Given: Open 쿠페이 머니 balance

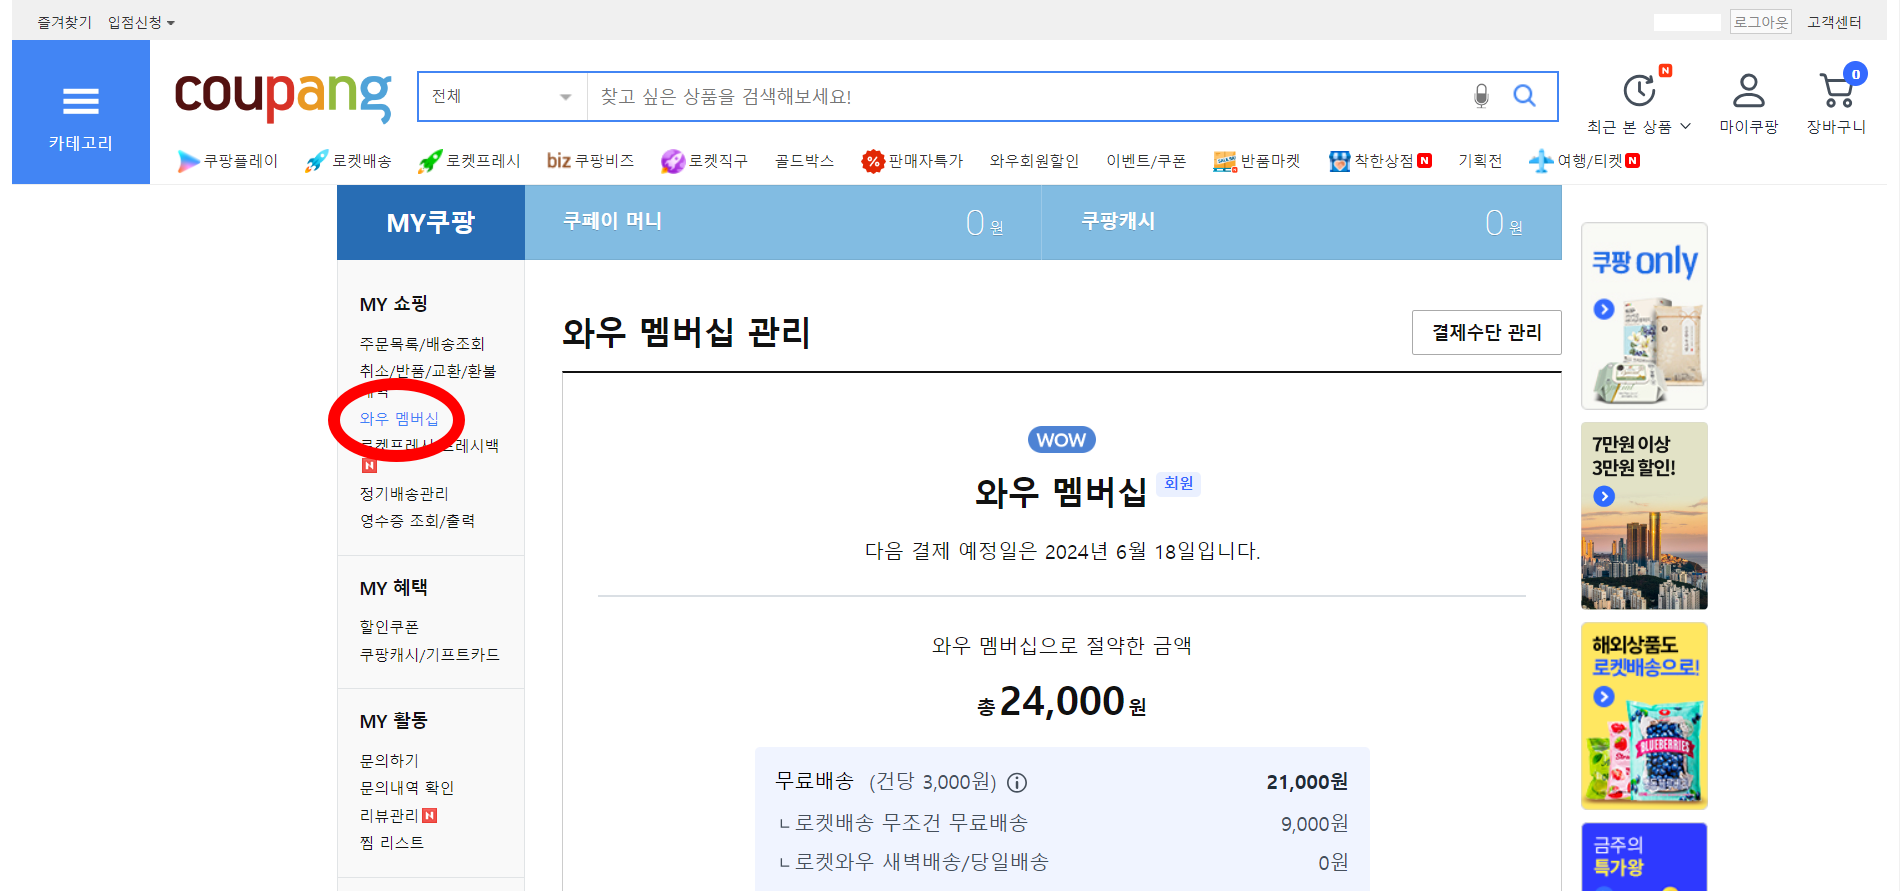Looking at the screenshot, I should 783,222.
